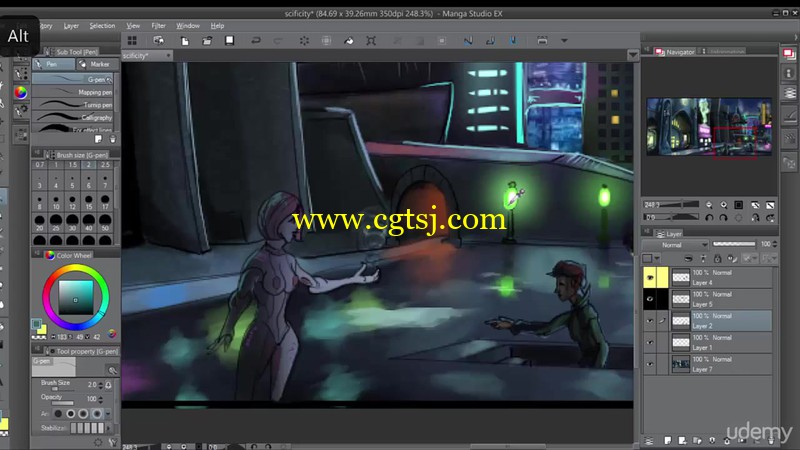800x450 pixels.
Task: Select the Turnip pen brush
Action: (72, 105)
